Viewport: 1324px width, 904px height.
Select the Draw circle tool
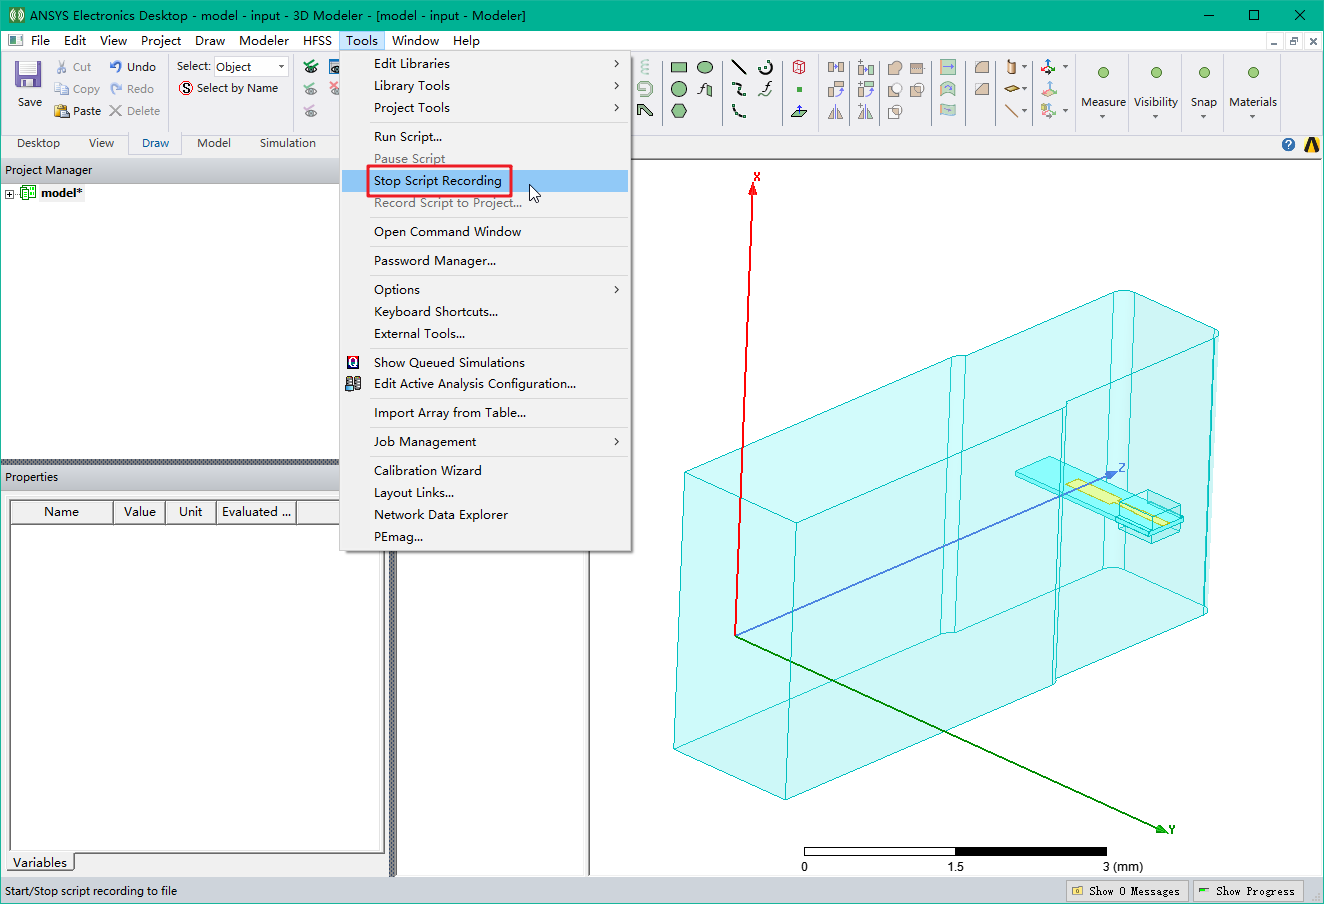click(x=679, y=89)
